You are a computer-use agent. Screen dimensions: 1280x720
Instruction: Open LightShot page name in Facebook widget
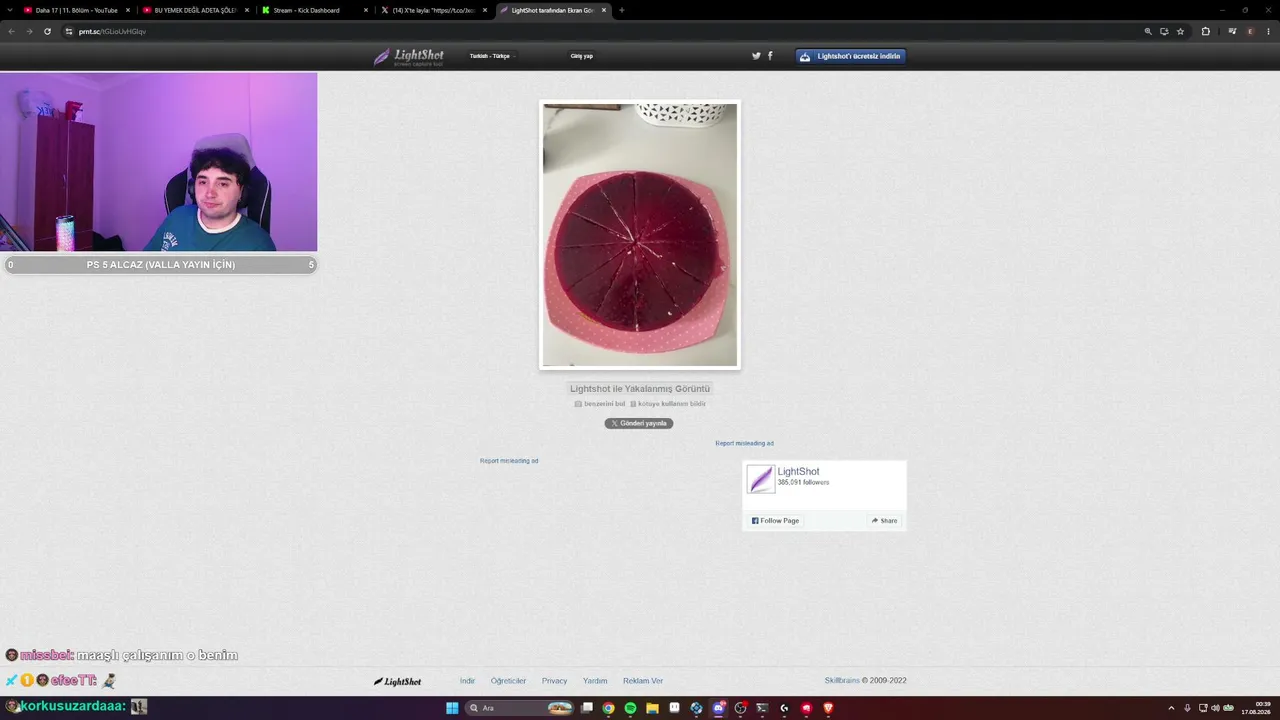pos(799,472)
